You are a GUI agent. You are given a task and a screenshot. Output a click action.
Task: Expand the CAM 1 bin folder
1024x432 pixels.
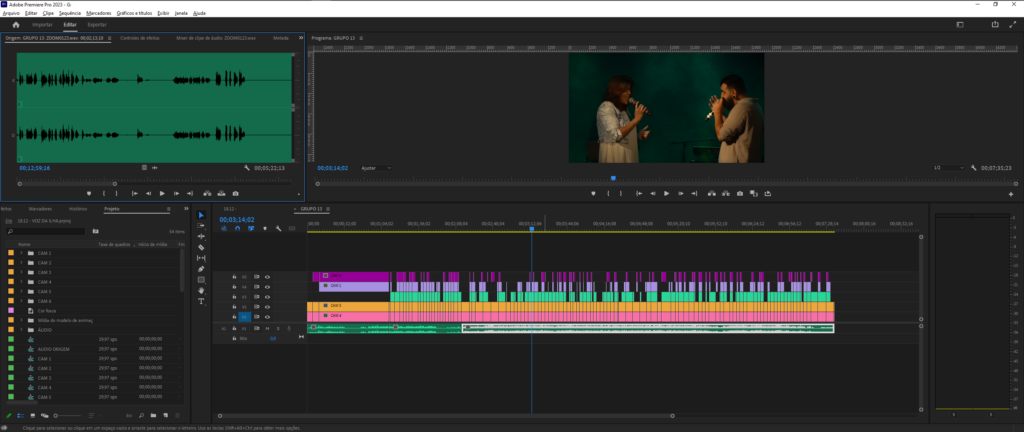click(21, 253)
